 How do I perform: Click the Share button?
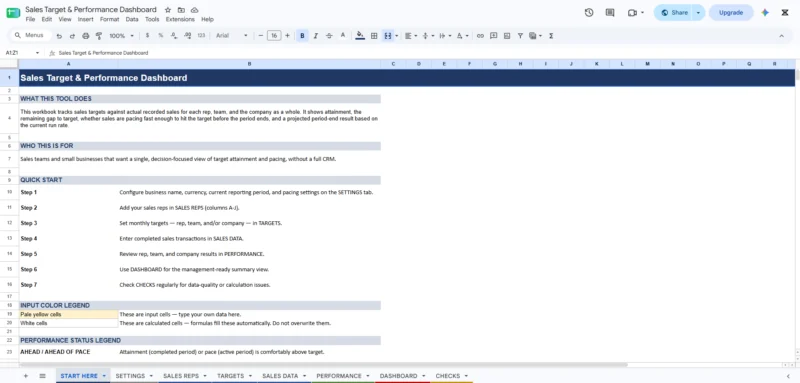pyautogui.click(x=673, y=13)
